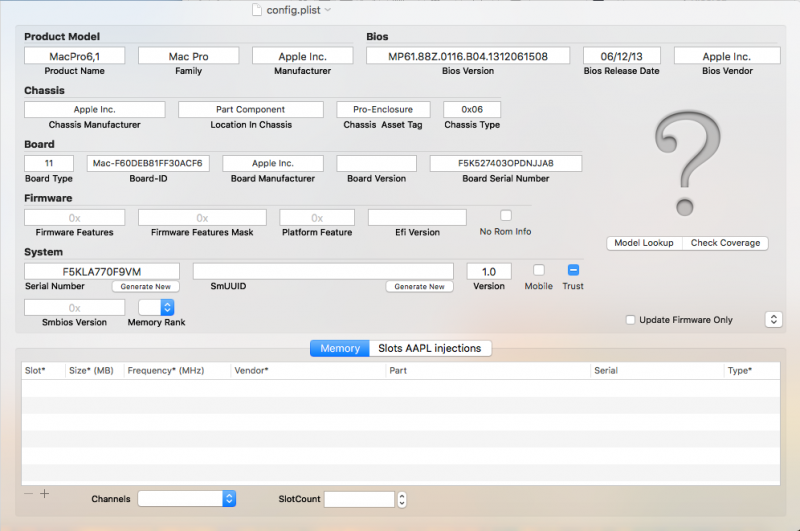Click the Slot* column header

pos(43,371)
